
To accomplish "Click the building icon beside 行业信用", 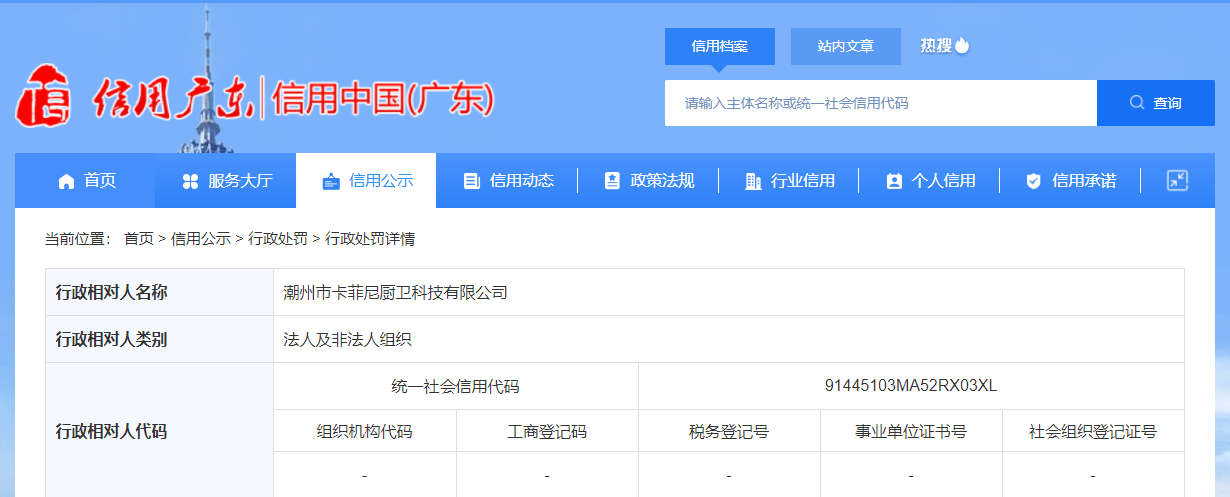I will coord(753,181).
